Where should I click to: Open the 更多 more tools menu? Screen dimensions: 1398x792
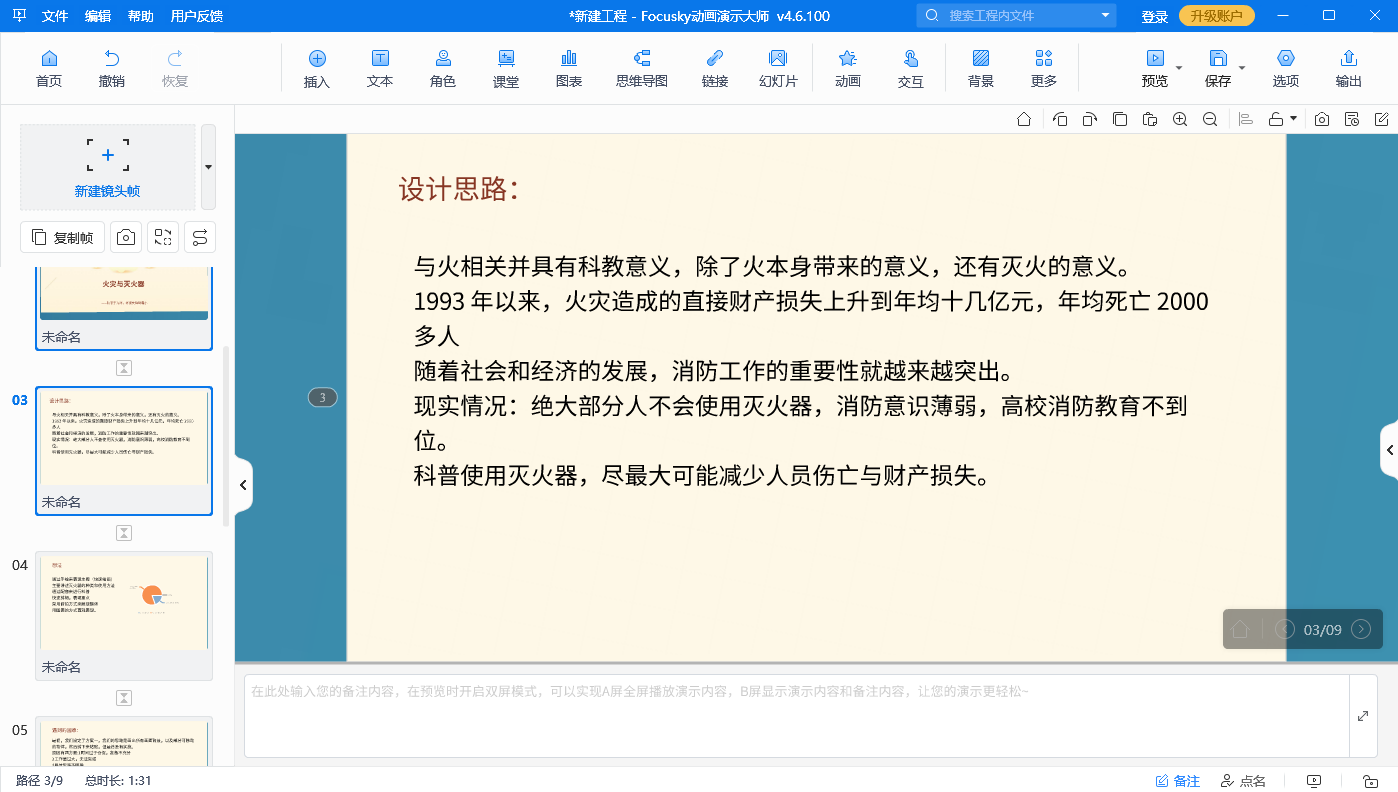[1044, 68]
